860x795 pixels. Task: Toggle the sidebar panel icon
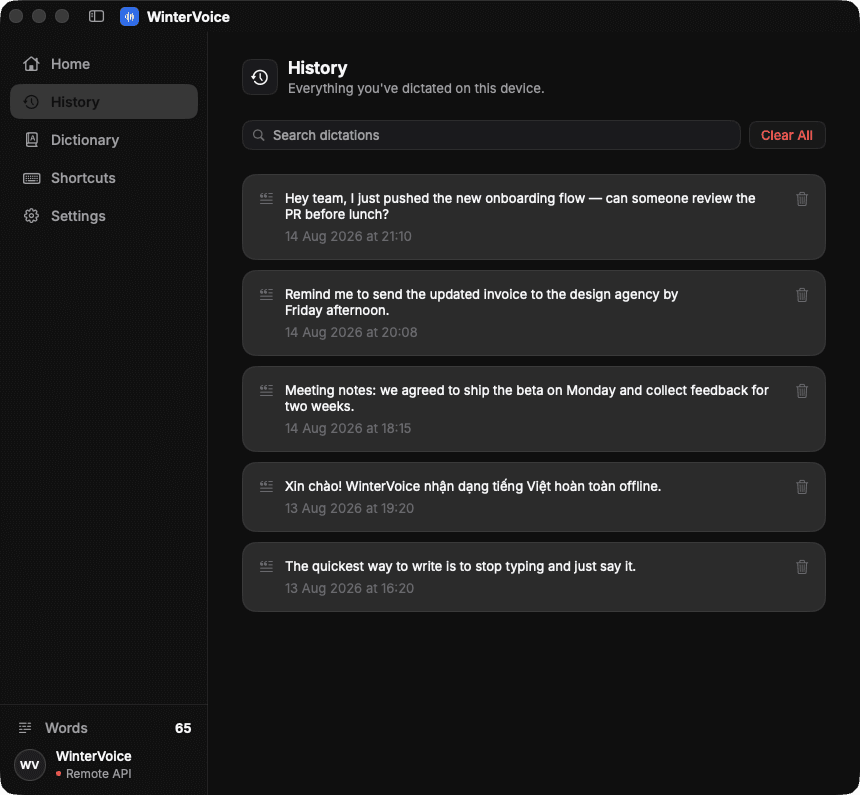tap(97, 16)
